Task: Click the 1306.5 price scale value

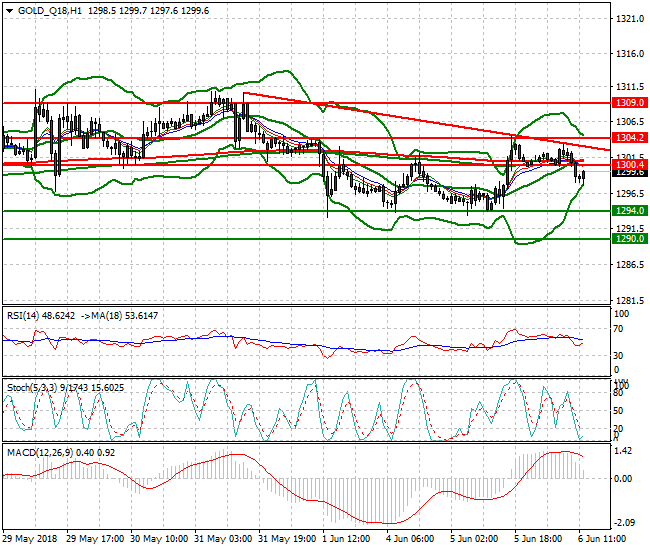Action: pos(630,122)
